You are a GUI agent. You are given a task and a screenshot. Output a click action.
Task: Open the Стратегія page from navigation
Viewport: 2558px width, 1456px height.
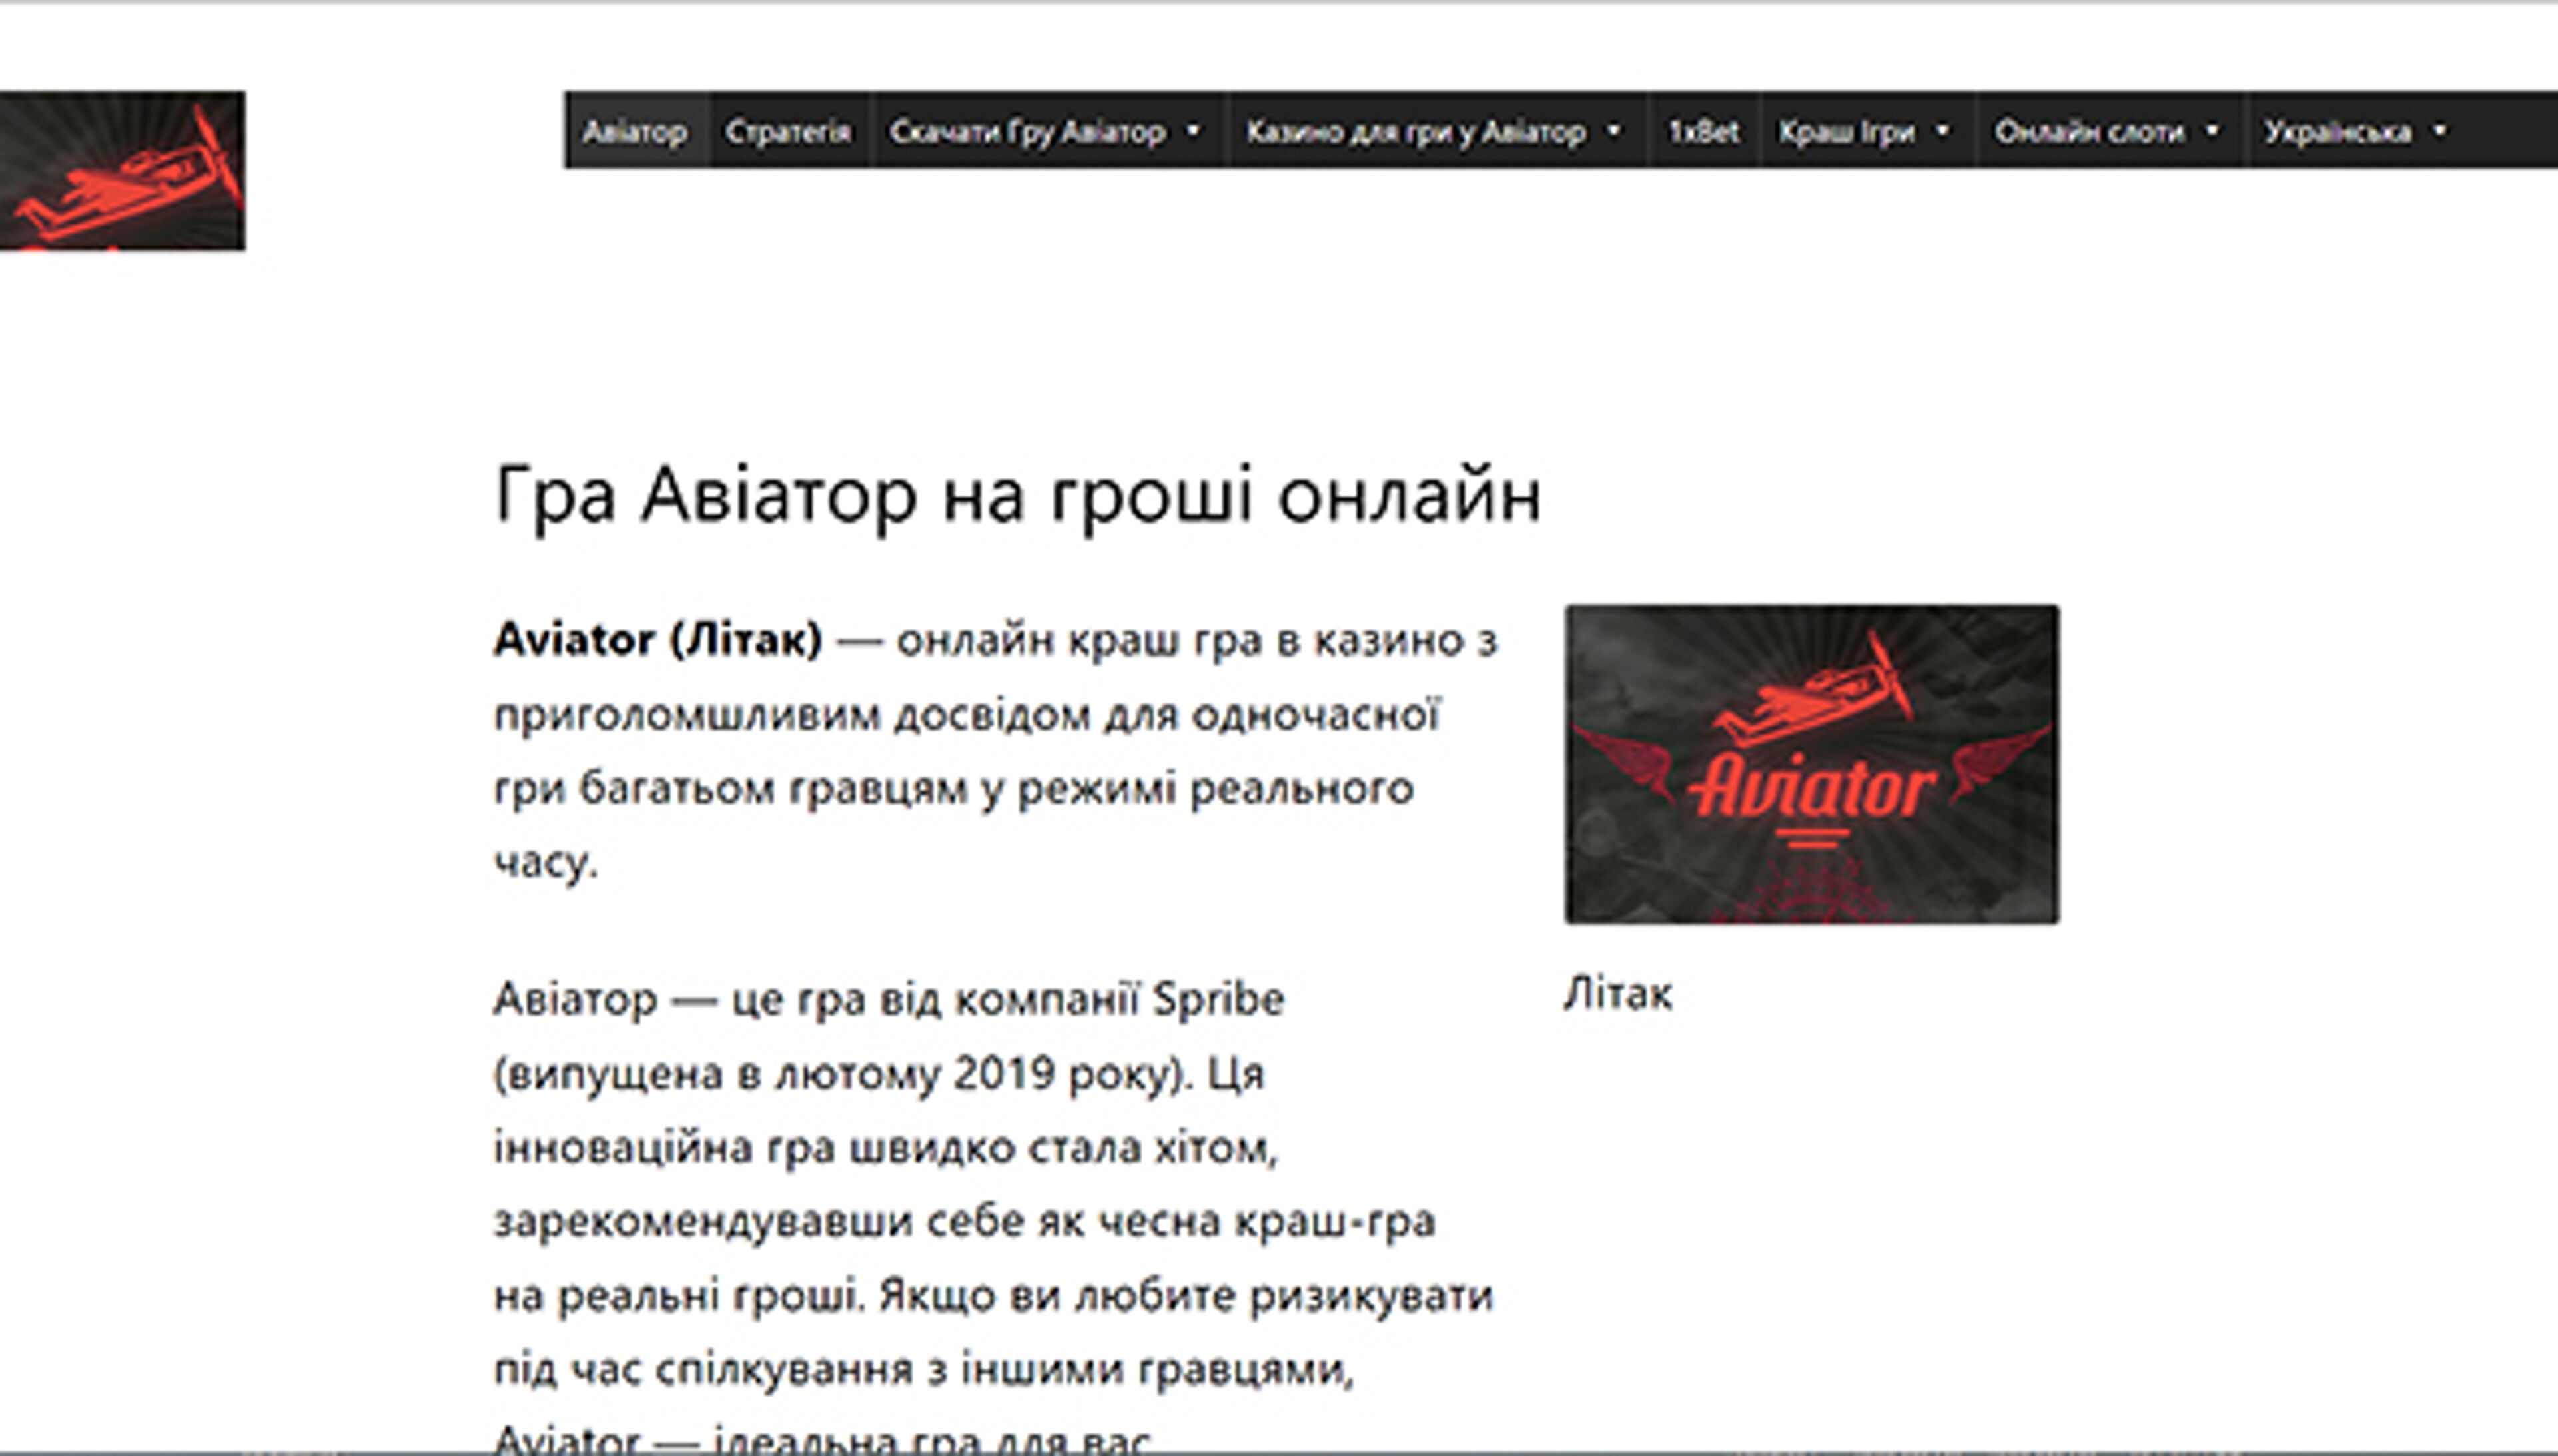[789, 131]
